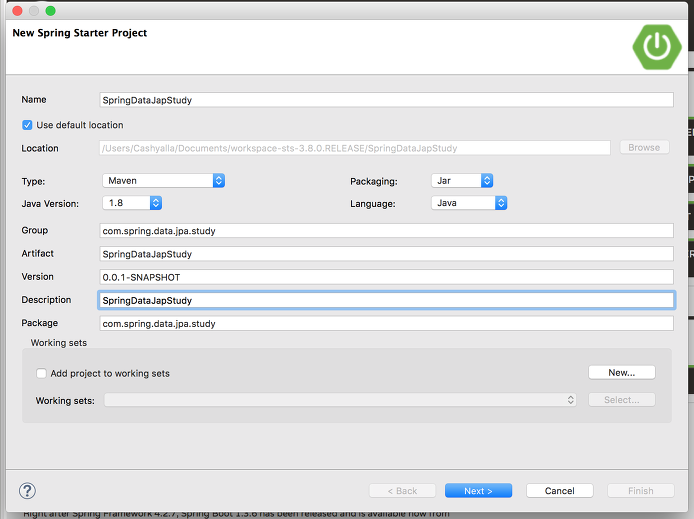
Task: Click the 'Packaging:' label
Action: pyautogui.click(x=374, y=181)
